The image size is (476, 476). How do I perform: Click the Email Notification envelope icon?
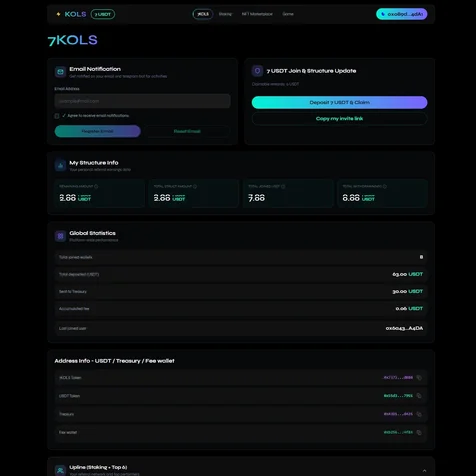tap(60, 72)
